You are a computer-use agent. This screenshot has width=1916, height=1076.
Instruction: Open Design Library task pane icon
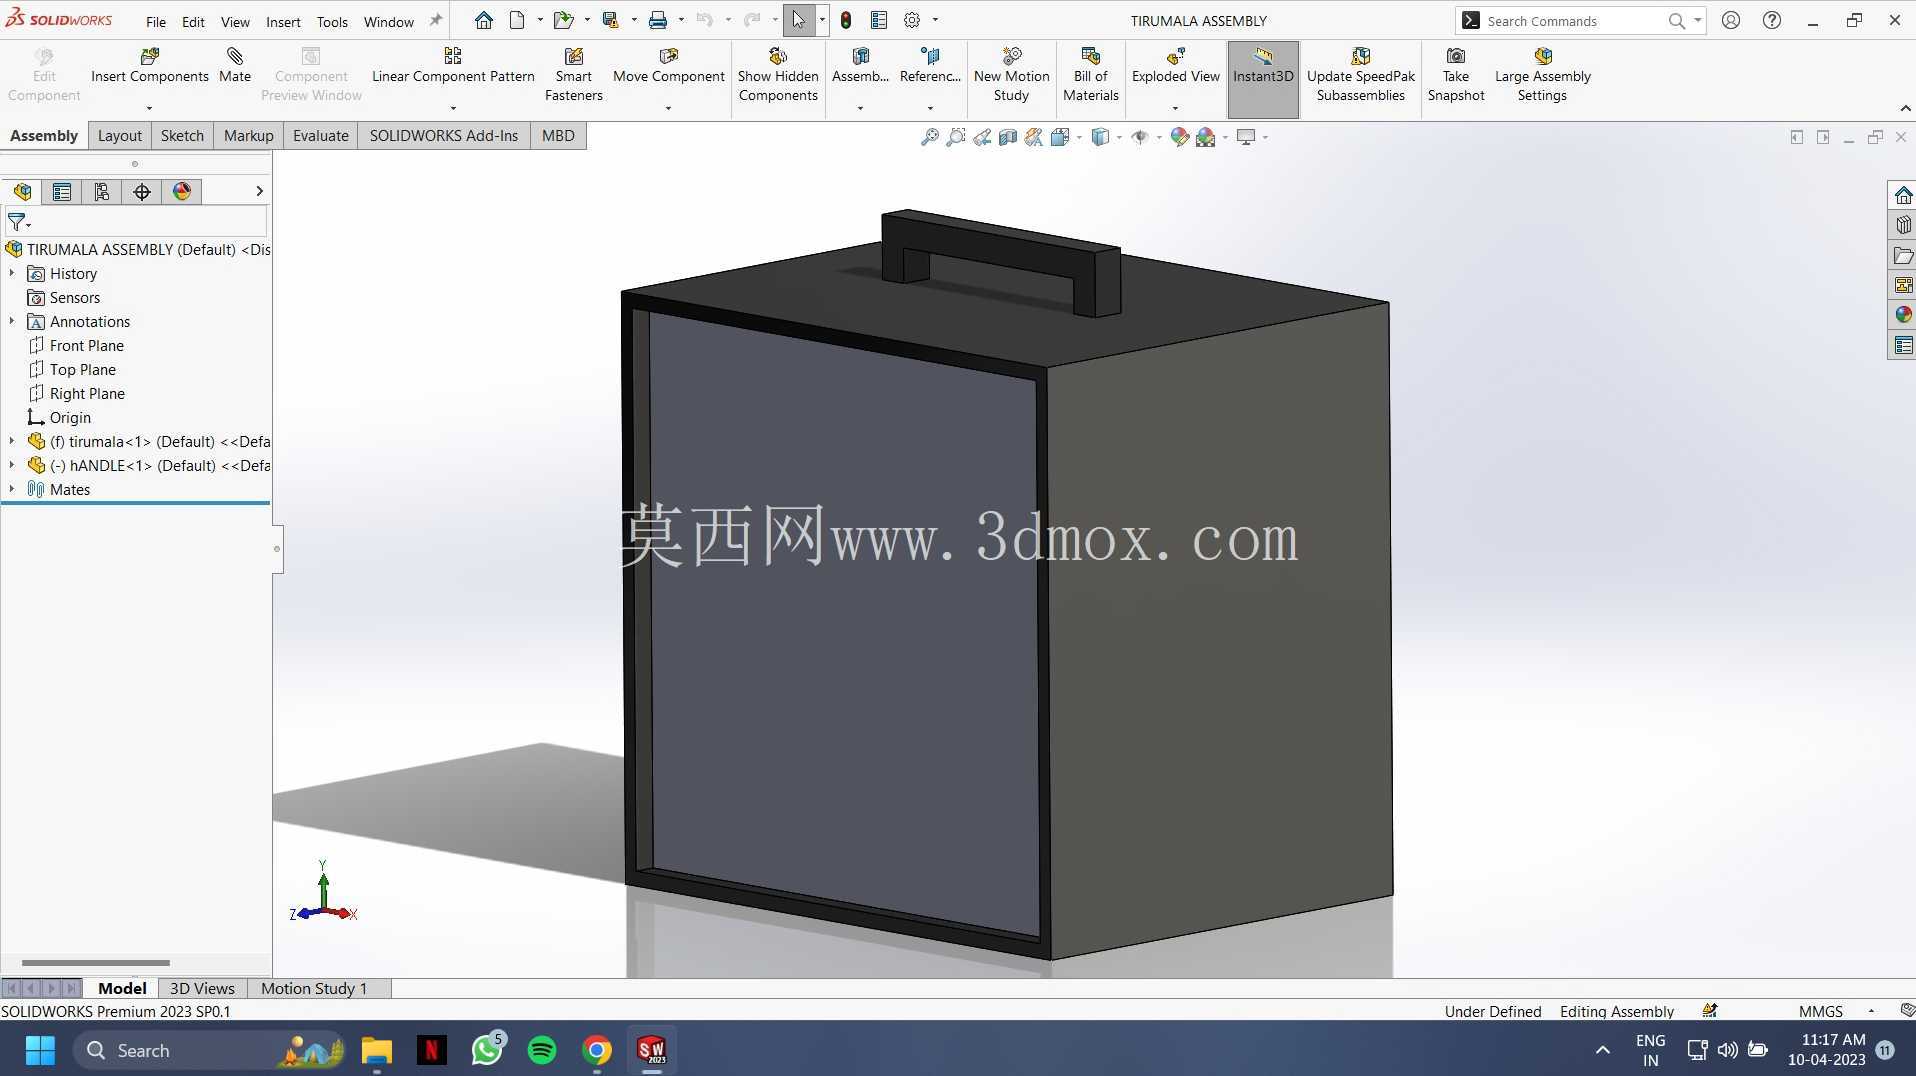tap(1902, 225)
